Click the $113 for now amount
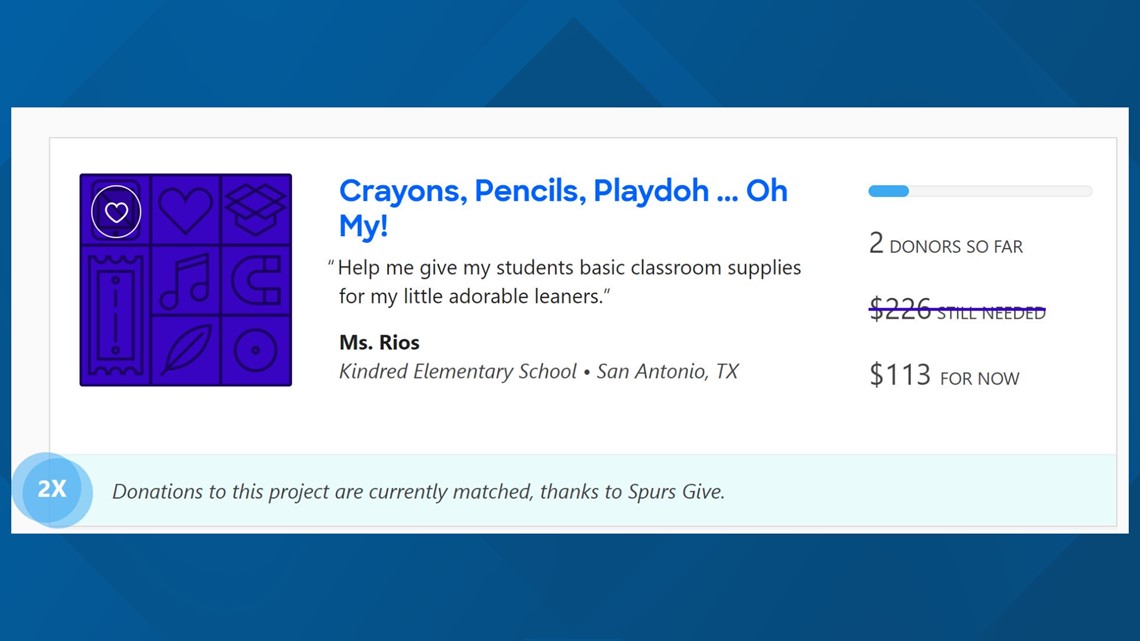 point(944,375)
